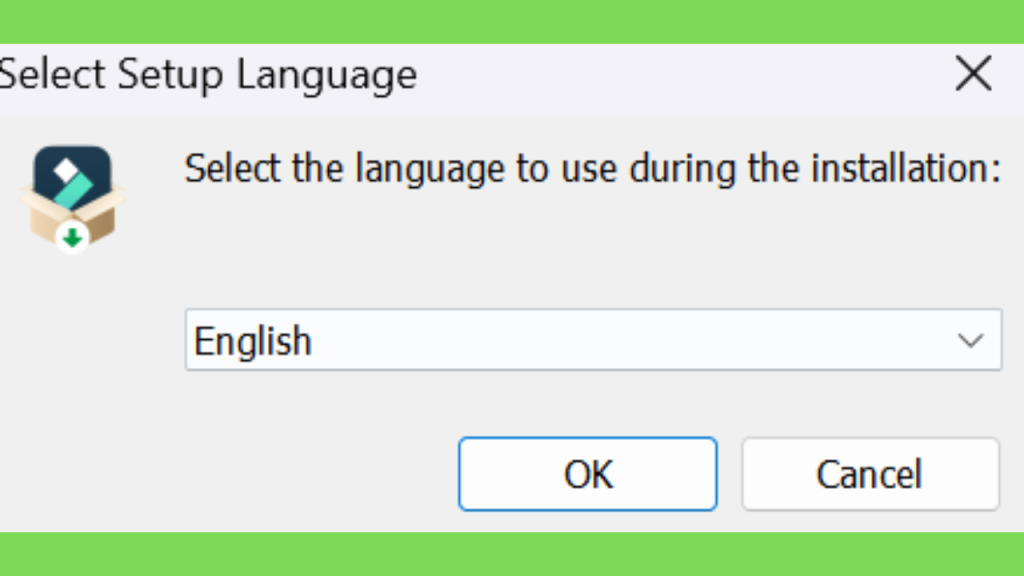Select the English text in language field
This screenshot has height=576, width=1024.
pyautogui.click(x=253, y=342)
